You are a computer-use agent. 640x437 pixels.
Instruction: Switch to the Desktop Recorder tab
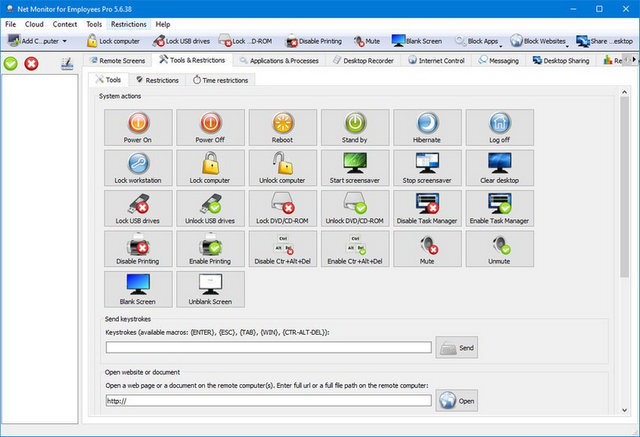click(355, 60)
